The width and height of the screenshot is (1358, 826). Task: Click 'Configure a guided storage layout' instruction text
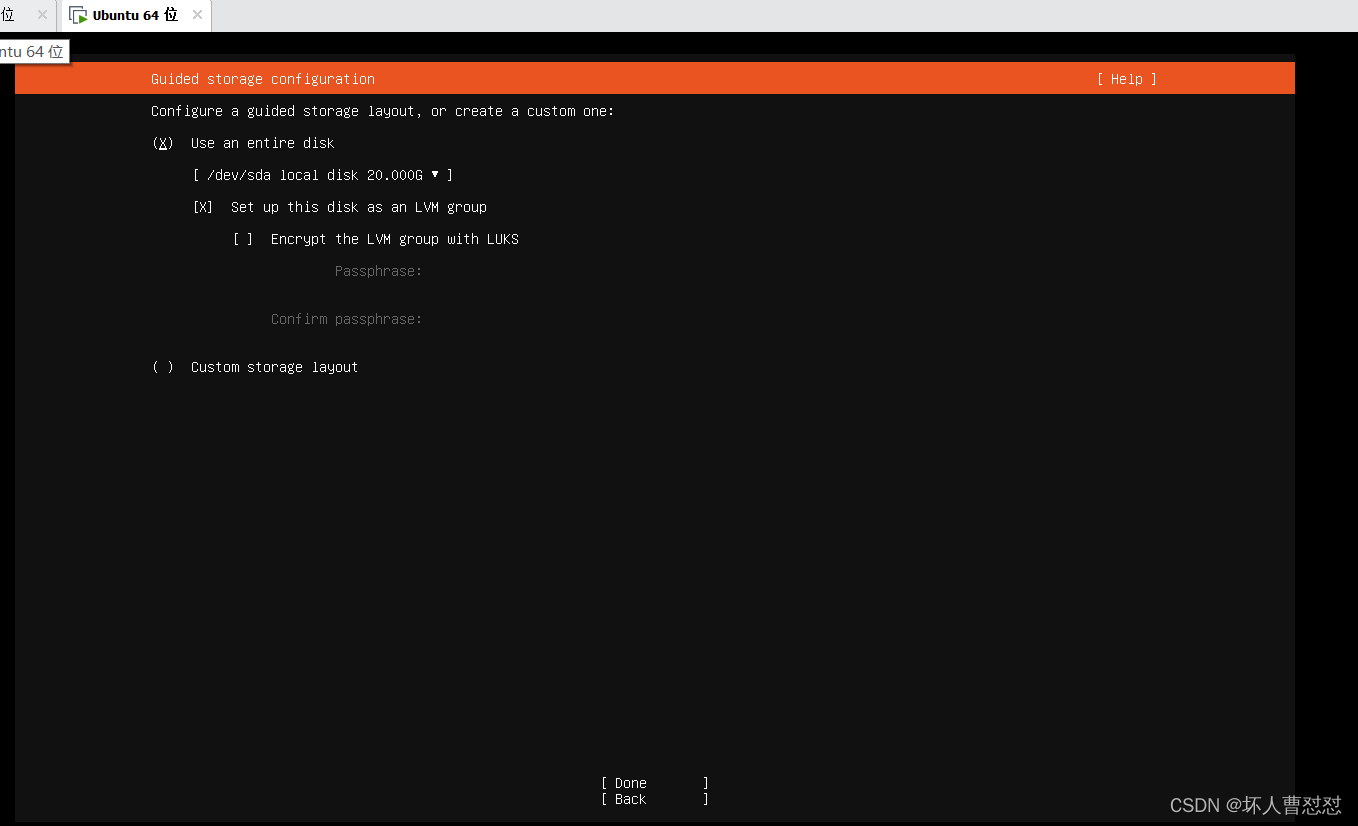[383, 111]
